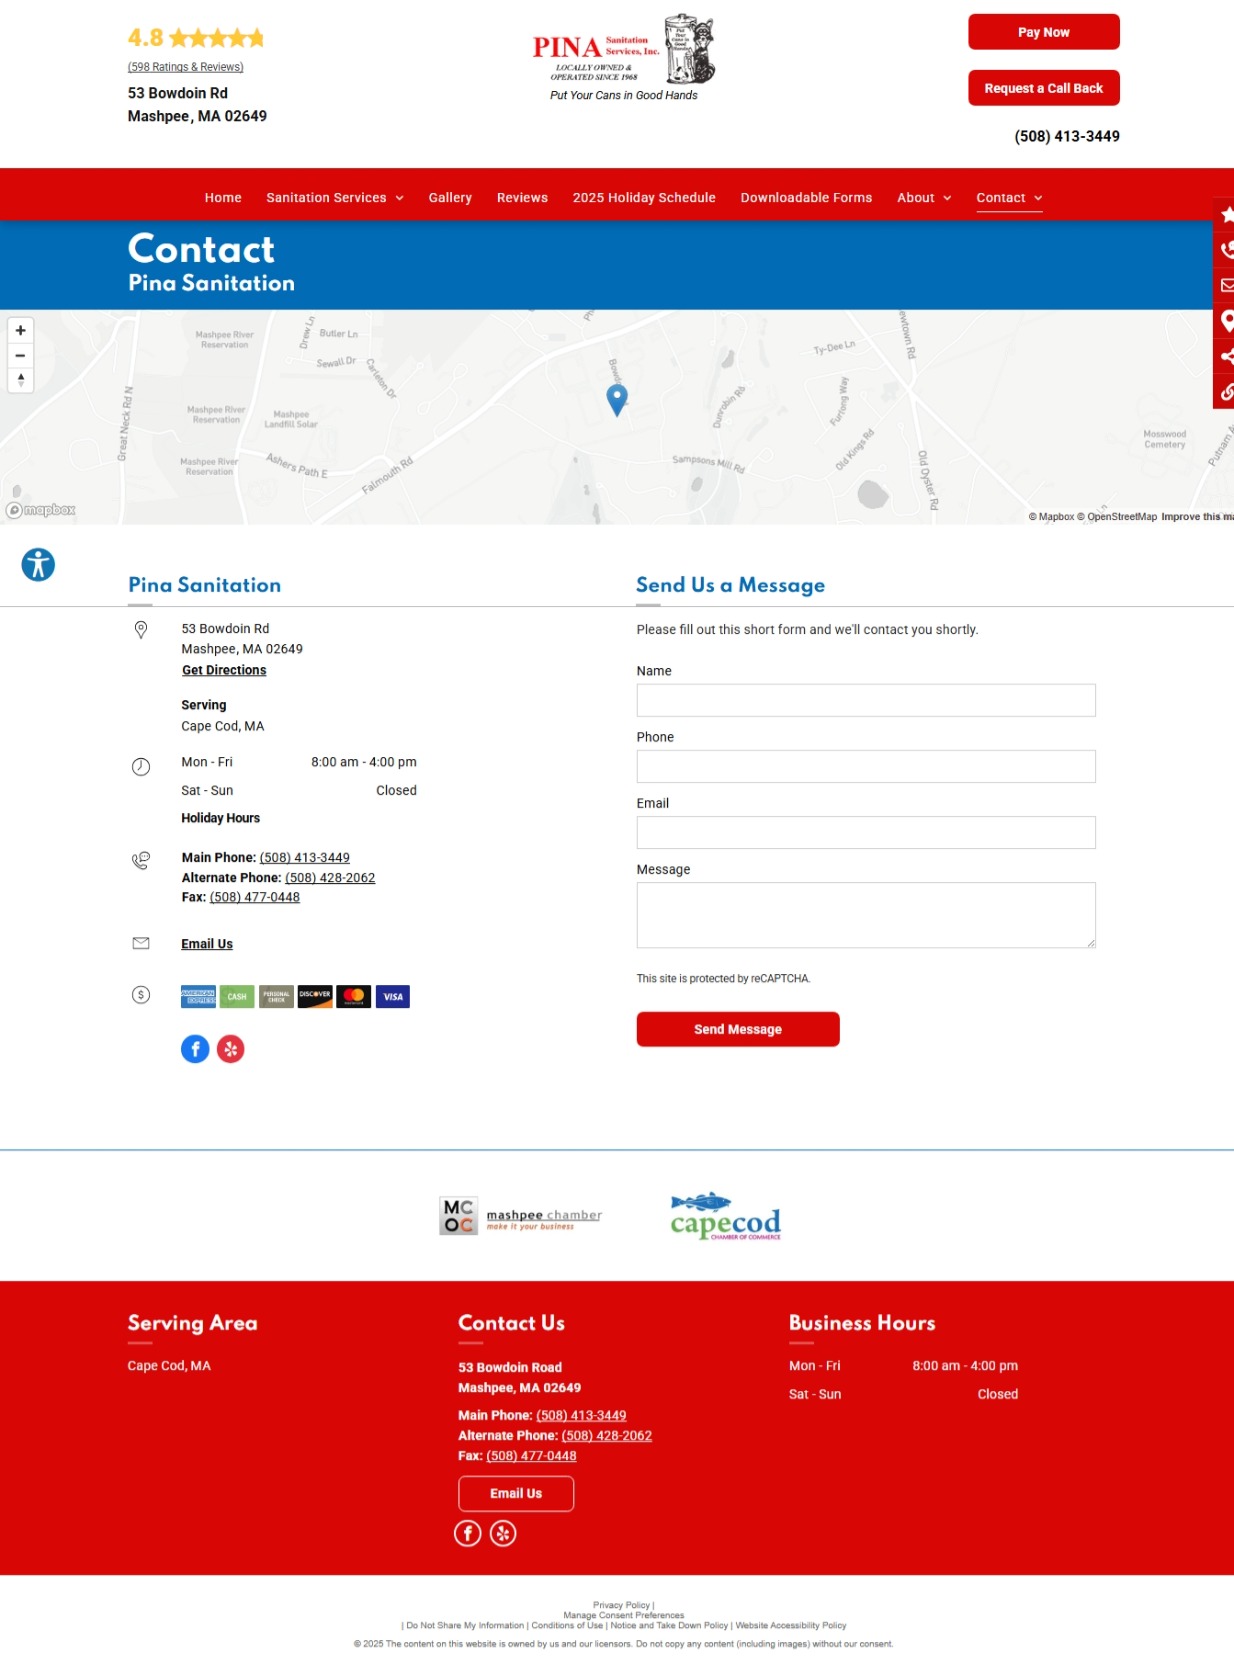Reset the map bearing with compass button
The width and height of the screenshot is (1234, 1661).
point(20,380)
